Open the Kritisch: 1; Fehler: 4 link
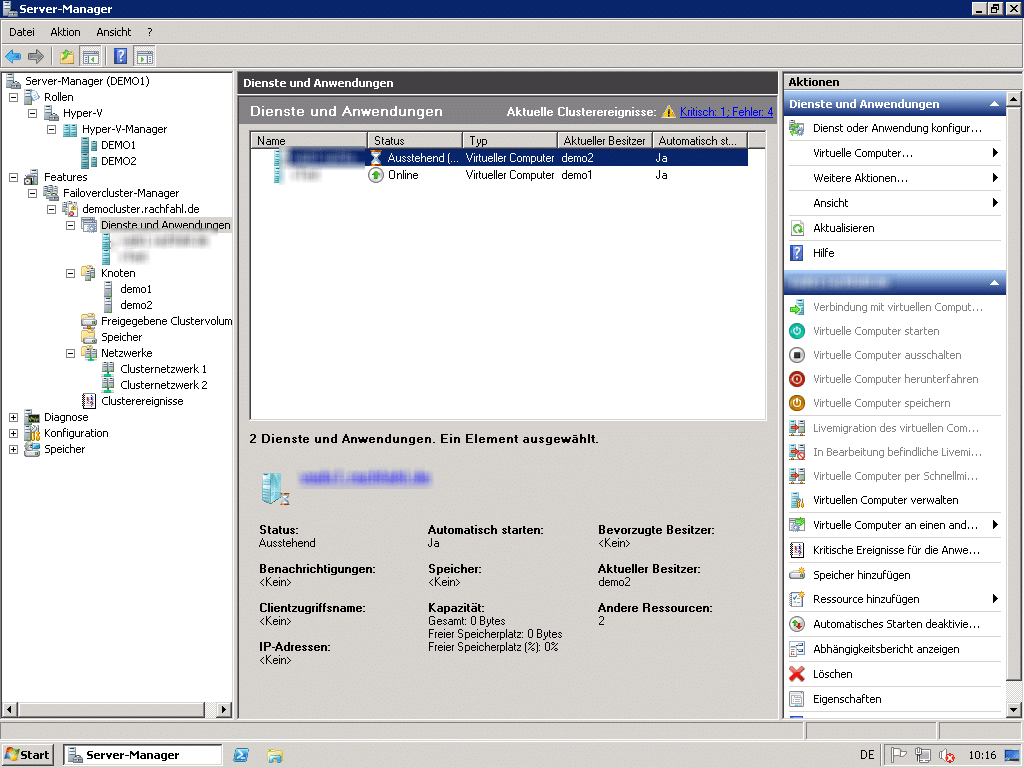Viewport: 1024px width, 768px height. click(726, 112)
